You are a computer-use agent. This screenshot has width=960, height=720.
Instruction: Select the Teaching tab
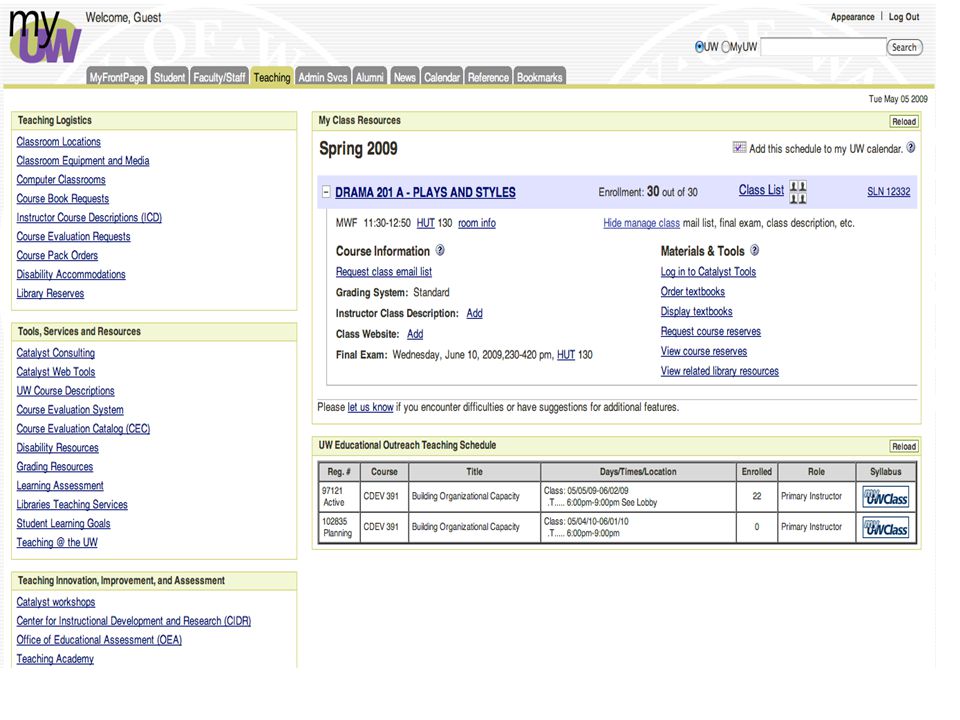(x=272, y=77)
